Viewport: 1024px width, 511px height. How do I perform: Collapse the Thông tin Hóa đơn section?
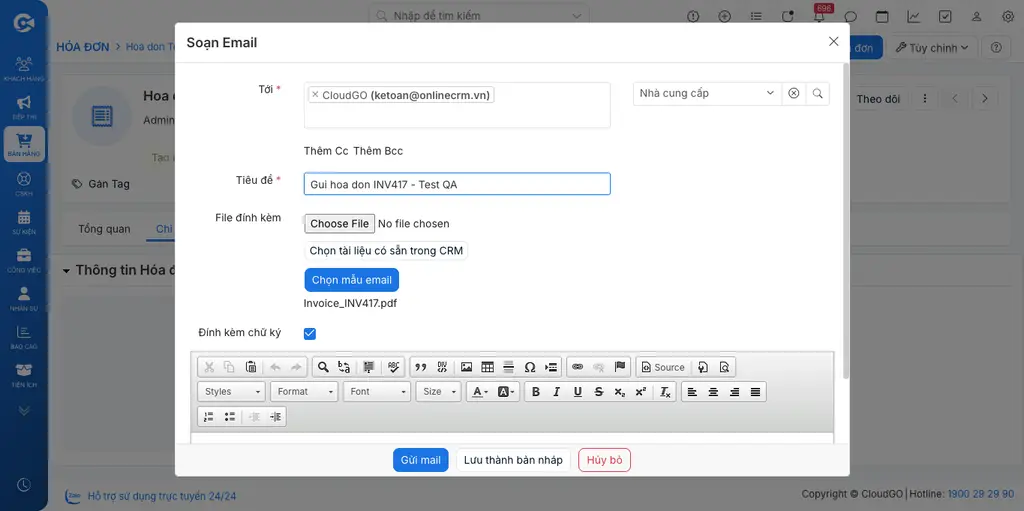coord(67,271)
